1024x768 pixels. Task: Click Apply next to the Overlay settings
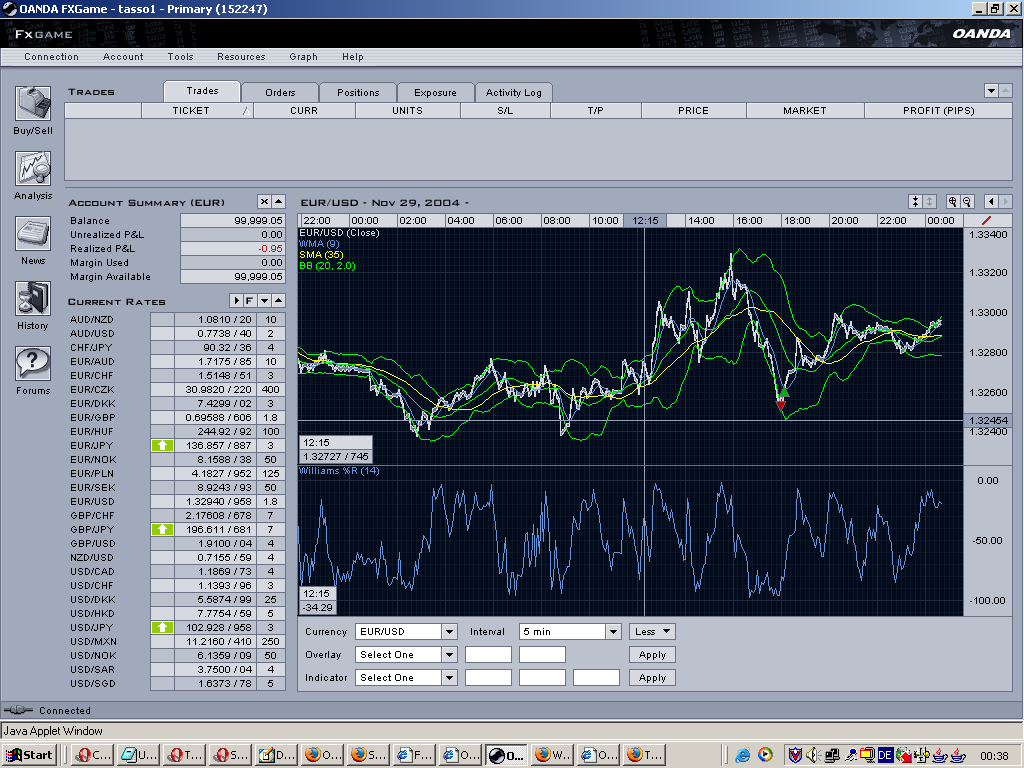(x=652, y=655)
